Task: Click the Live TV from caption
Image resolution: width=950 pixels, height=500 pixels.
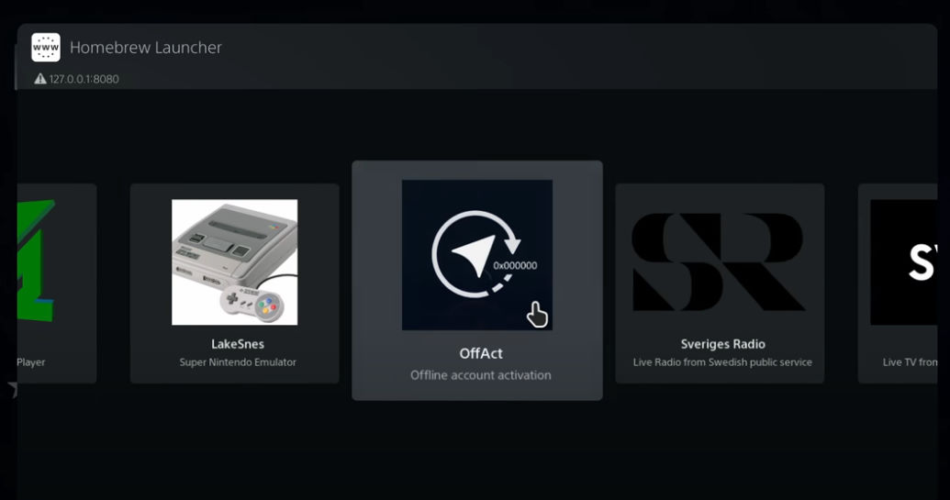Action: tap(910, 362)
